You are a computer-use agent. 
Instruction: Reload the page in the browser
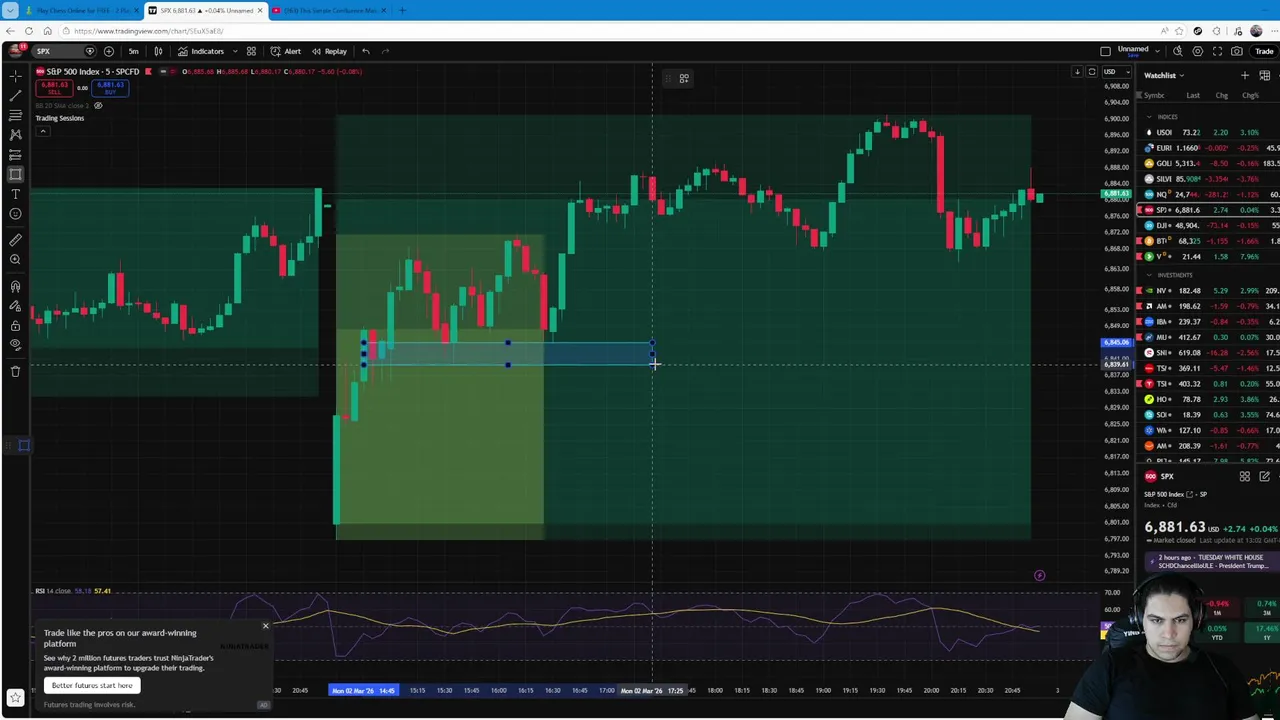[x=29, y=31]
